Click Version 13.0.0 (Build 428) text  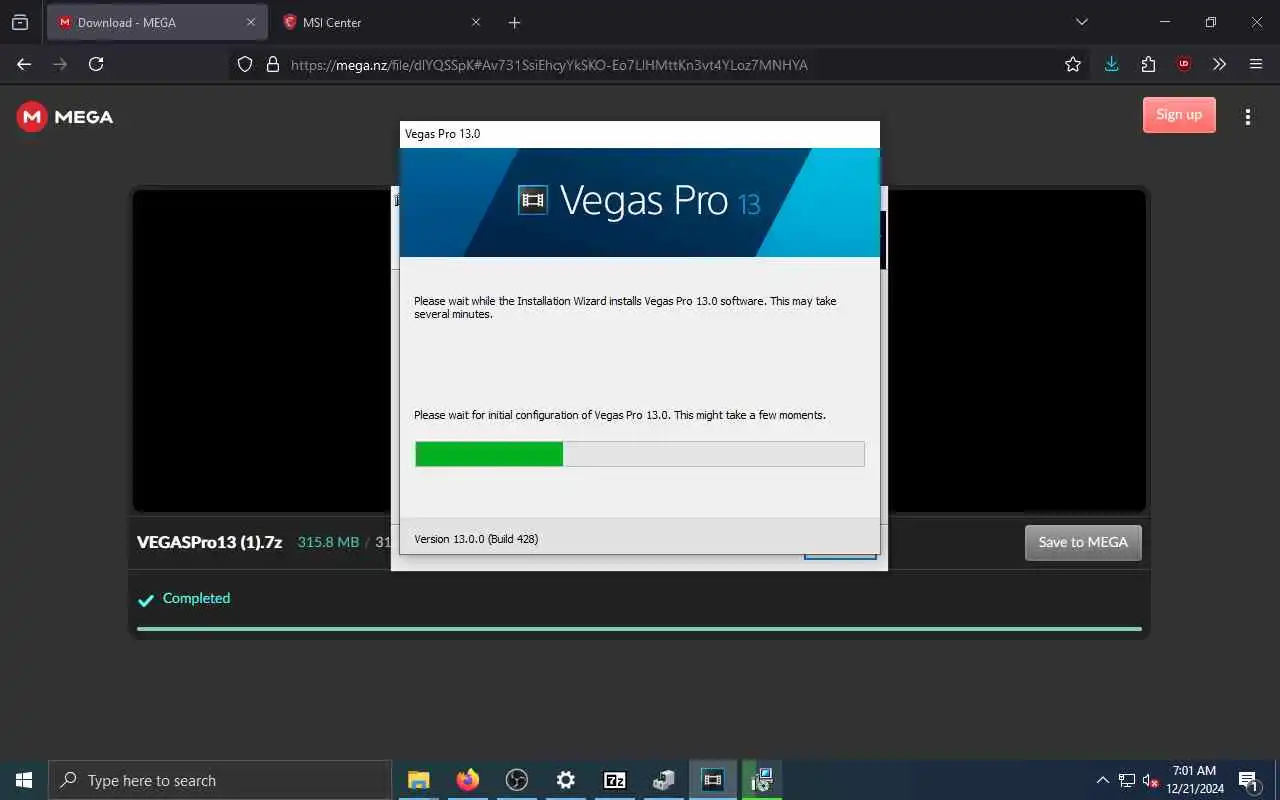click(x=476, y=539)
